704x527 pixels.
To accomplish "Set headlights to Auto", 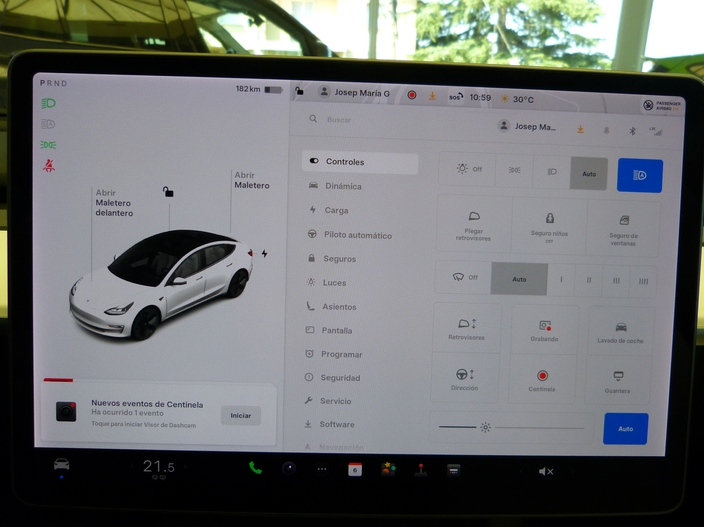I will [x=589, y=173].
